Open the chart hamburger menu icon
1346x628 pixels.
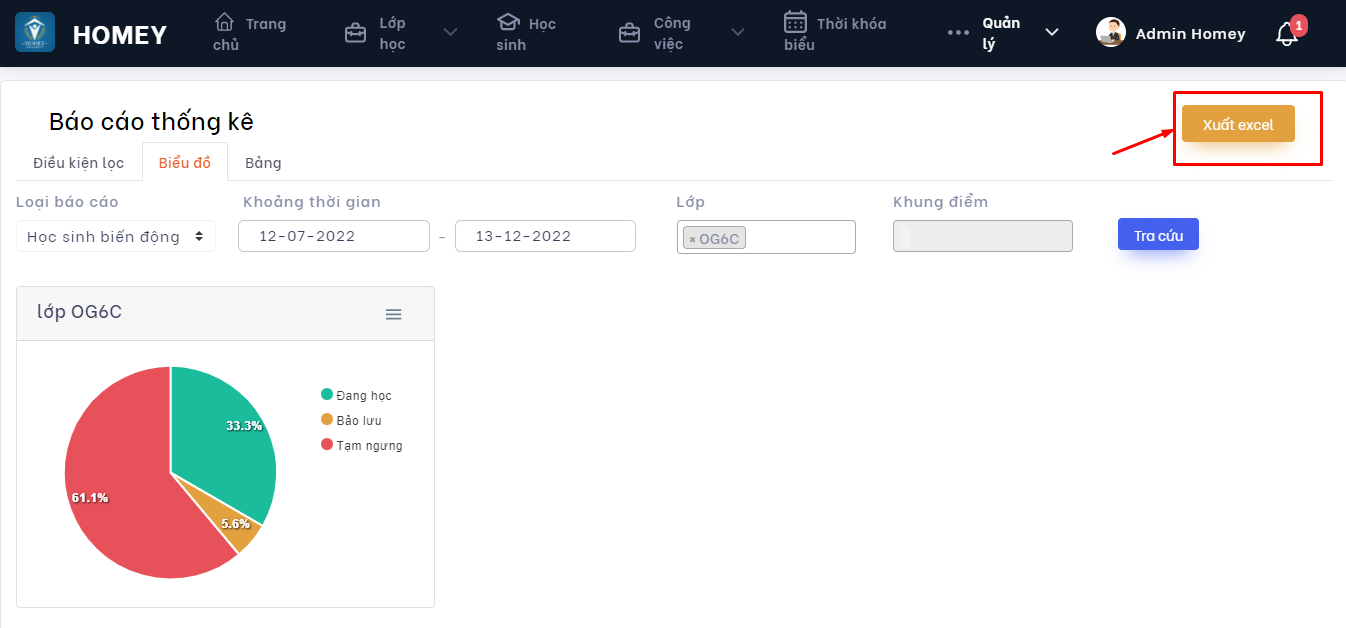(394, 314)
